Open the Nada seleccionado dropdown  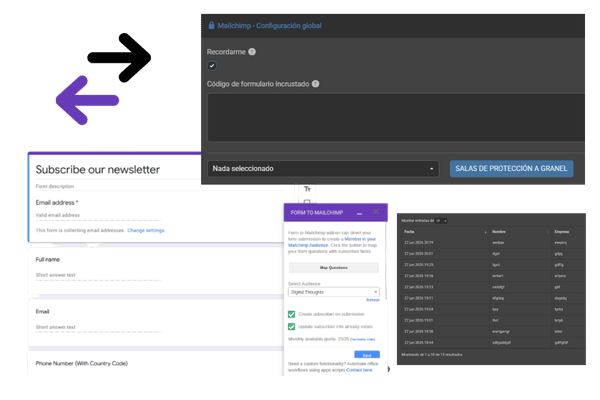[323, 168]
